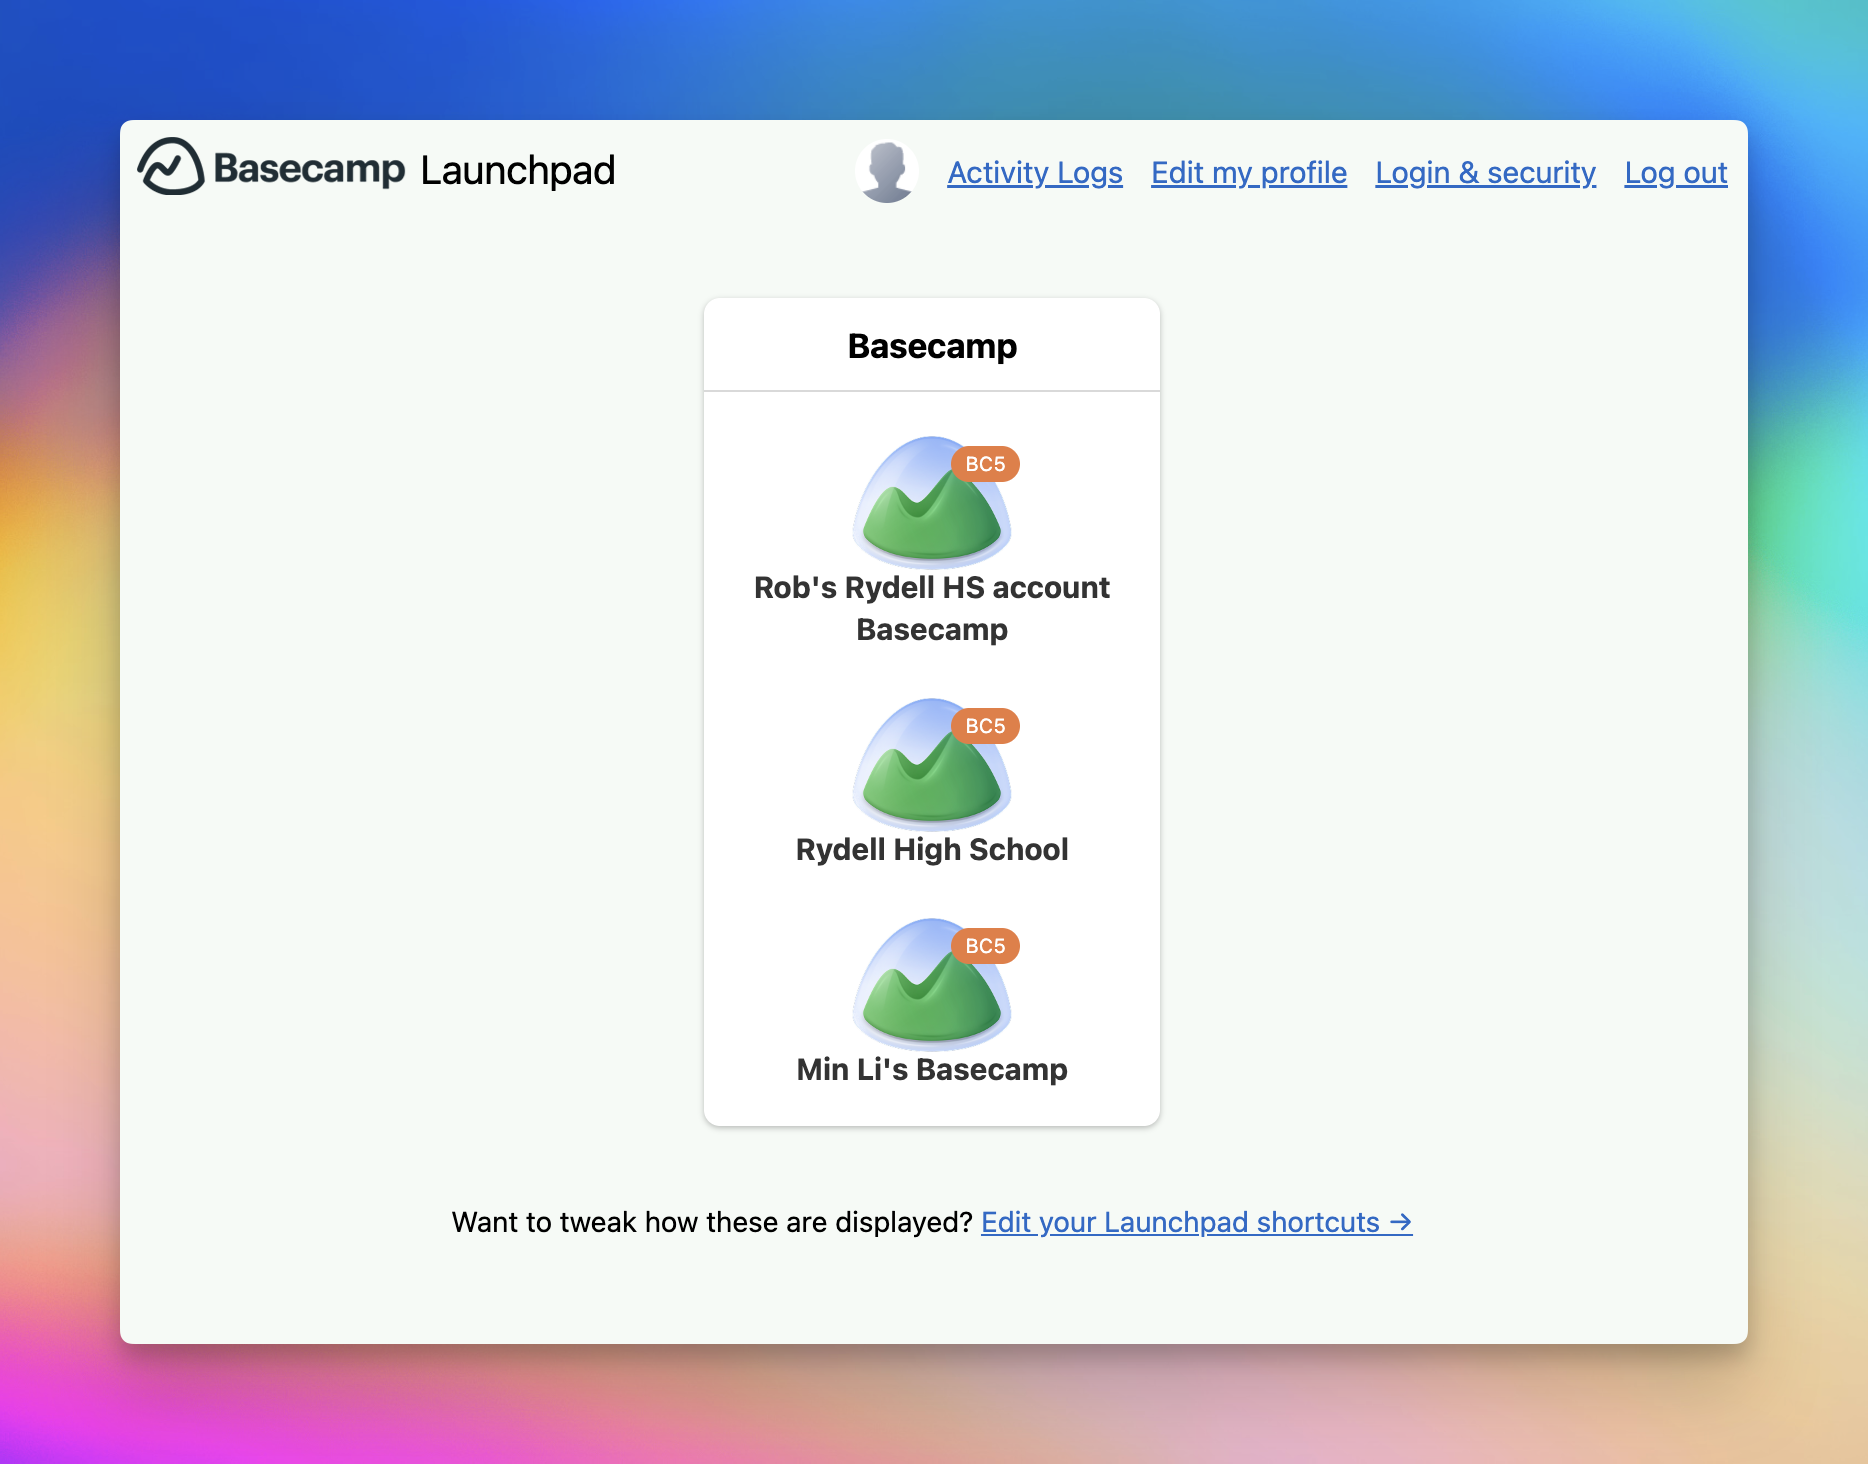This screenshot has width=1868, height=1464.
Task: Follow Edit your Launchpad shortcuts link
Action: (x=1197, y=1222)
